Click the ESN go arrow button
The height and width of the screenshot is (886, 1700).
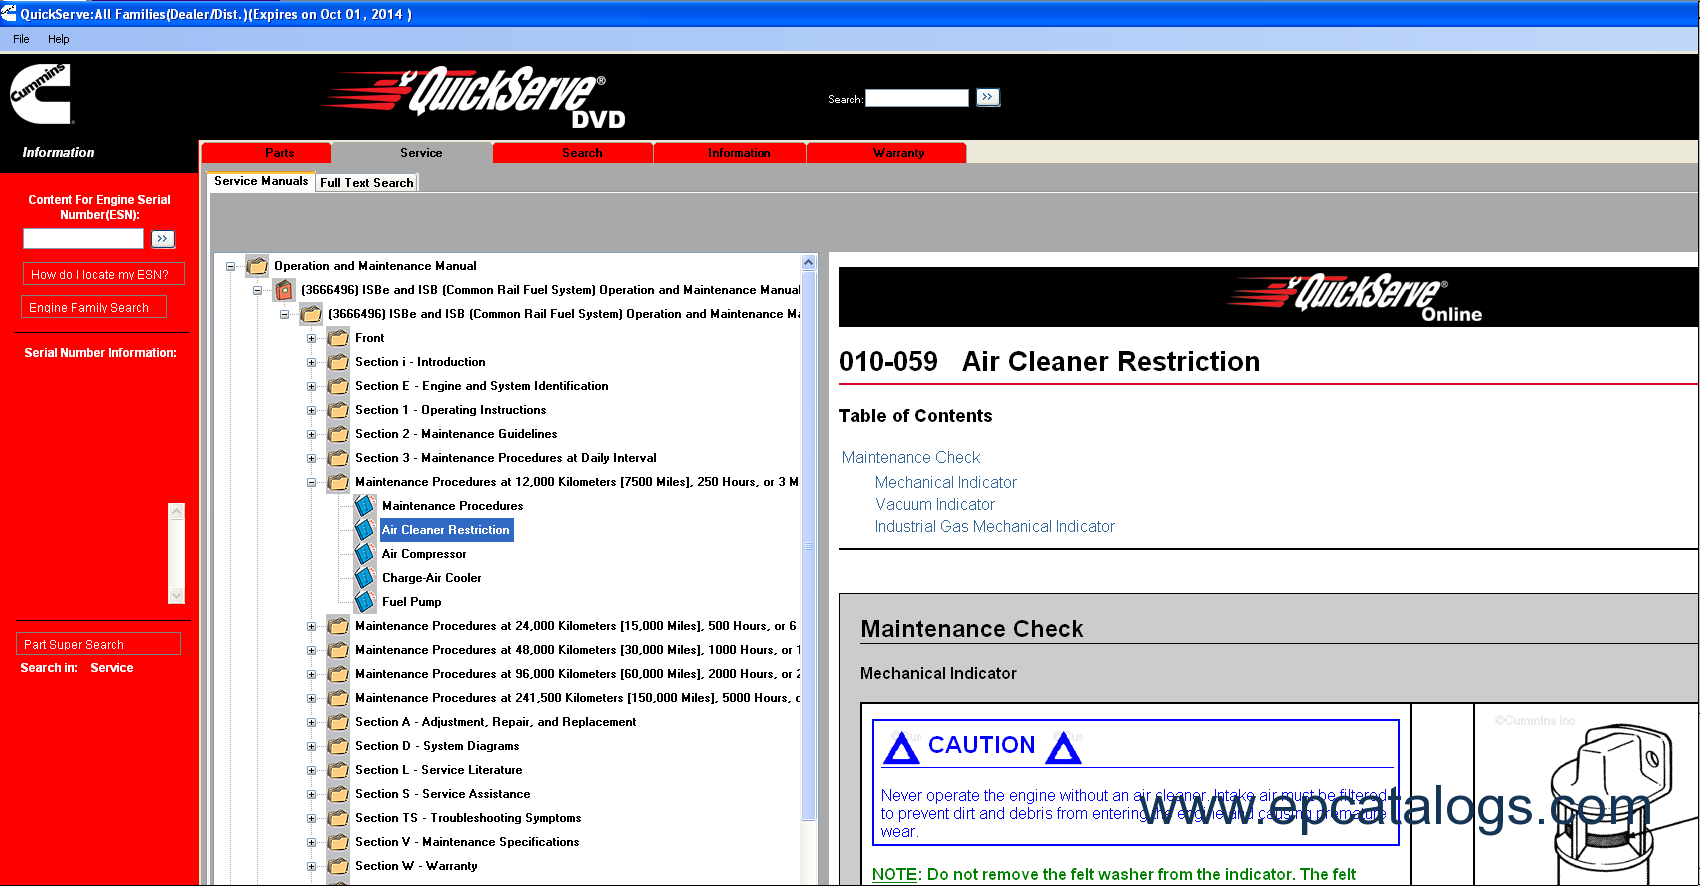[163, 239]
